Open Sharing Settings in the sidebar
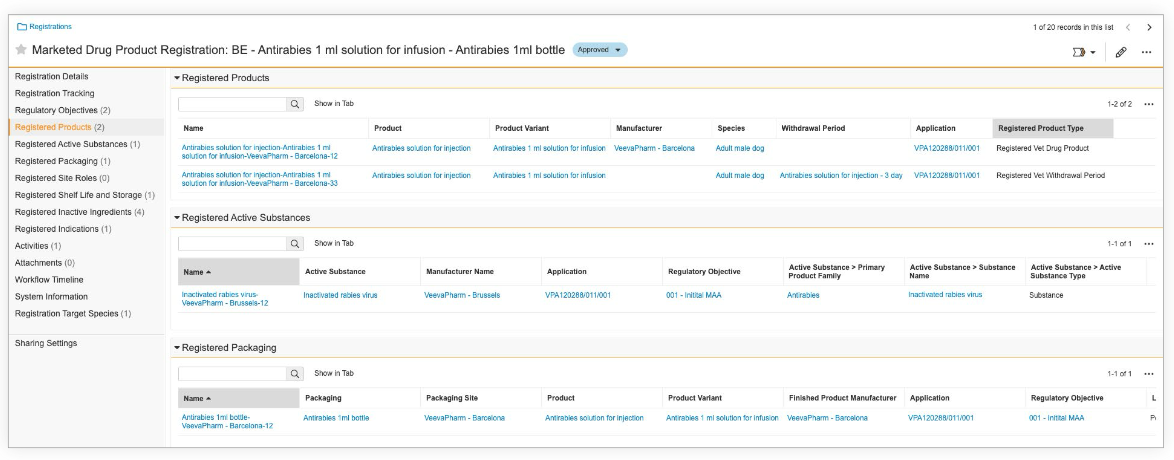This screenshot has height=460, width=1174. click(x=46, y=343)
